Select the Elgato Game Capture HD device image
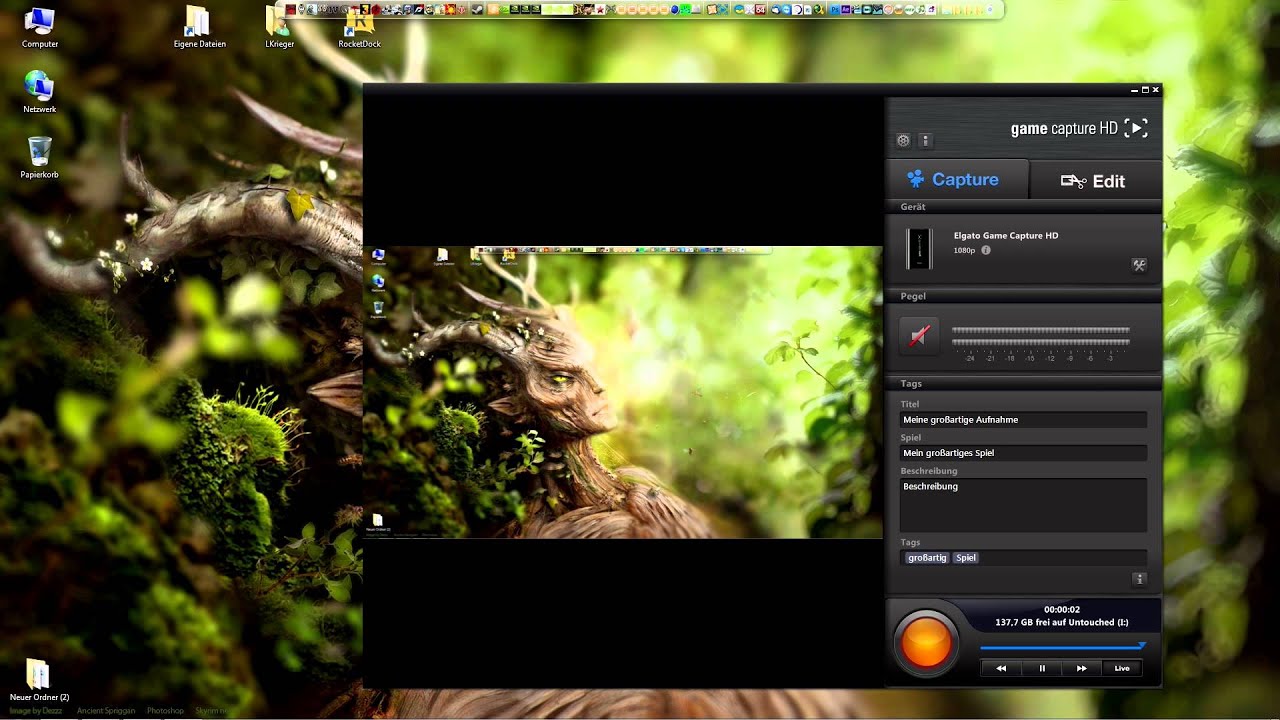This screenshot has width=1280, height=720. click(919, 249)
